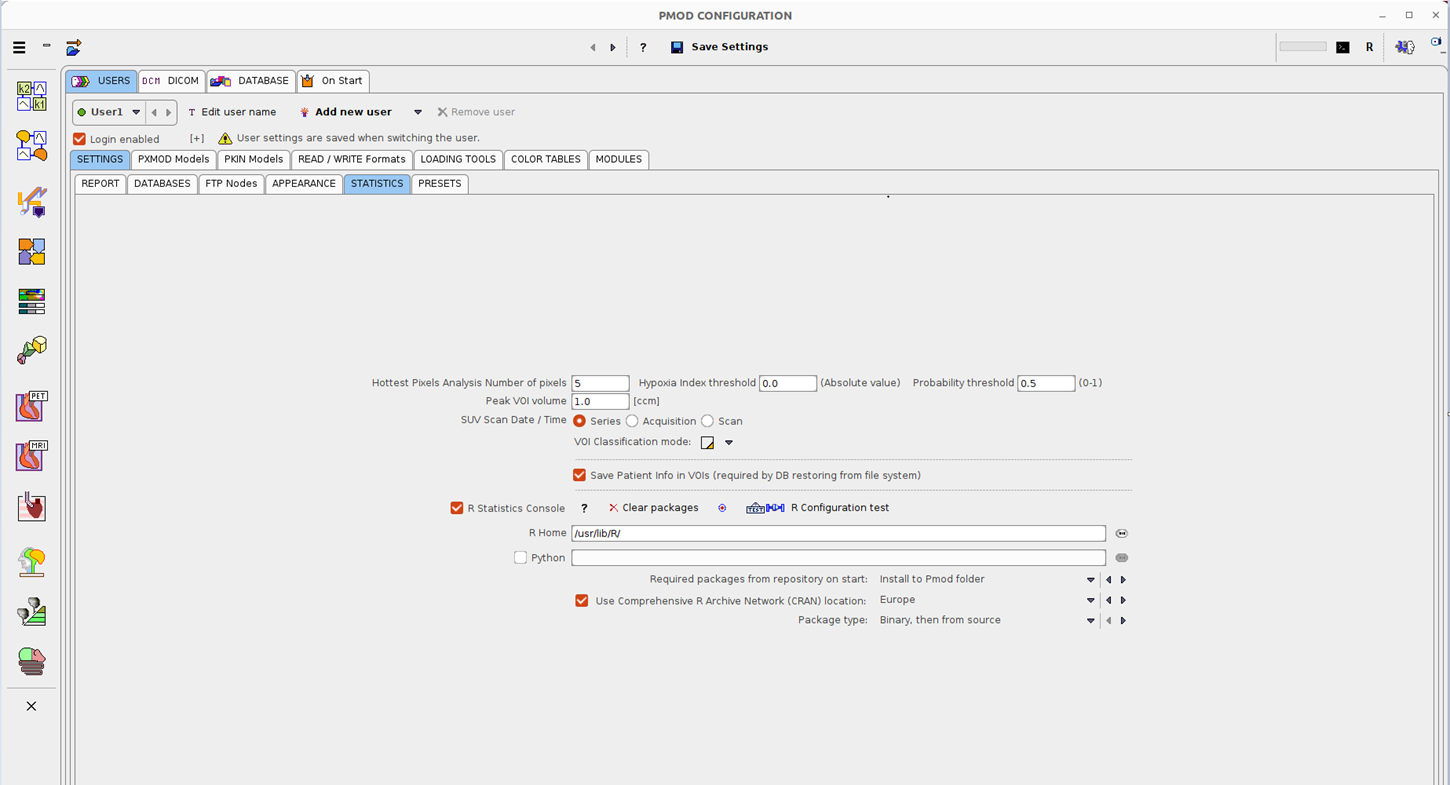This screenshot has height=785, width=1450.
Task: Toggle Login enabled checkbox
Action: pyautogui.click(x=80, y=139)
